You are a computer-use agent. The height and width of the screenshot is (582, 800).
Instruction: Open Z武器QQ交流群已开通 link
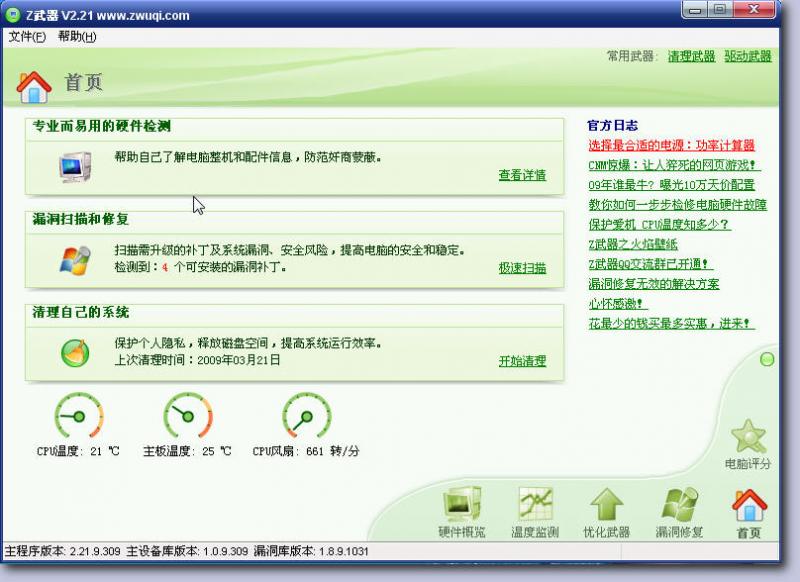[x=651, y=264]
